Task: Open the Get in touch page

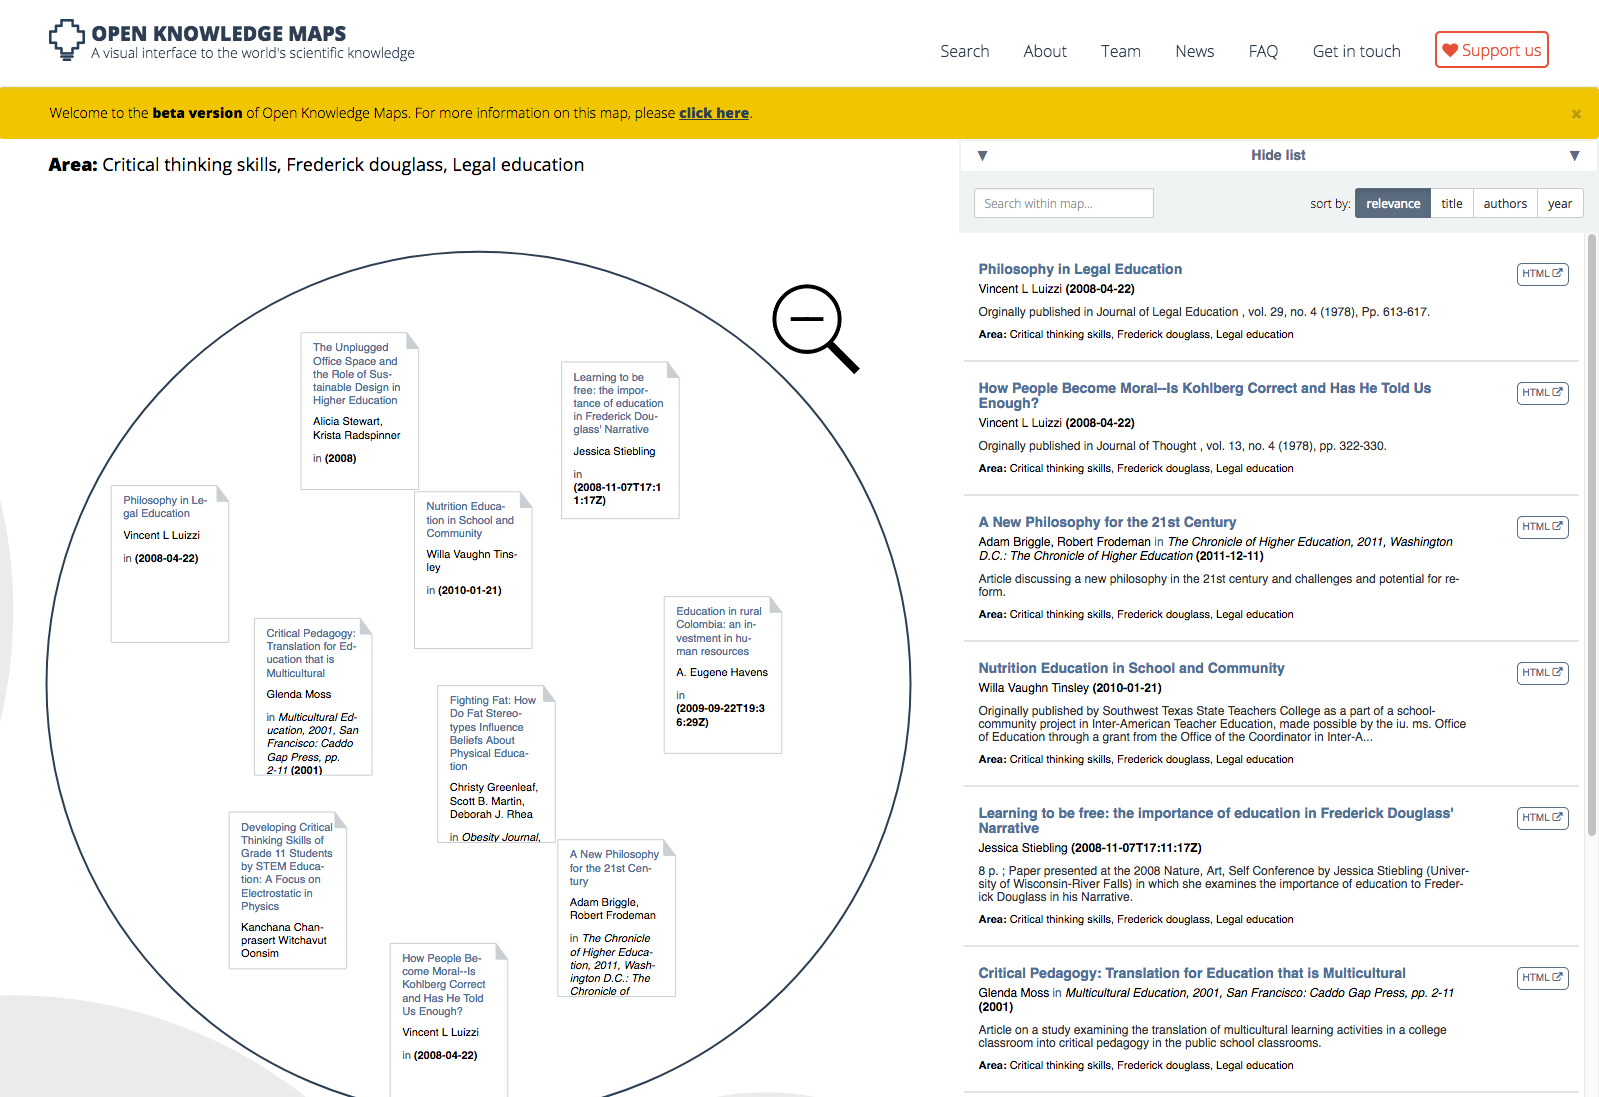Action: (1356, 51)
